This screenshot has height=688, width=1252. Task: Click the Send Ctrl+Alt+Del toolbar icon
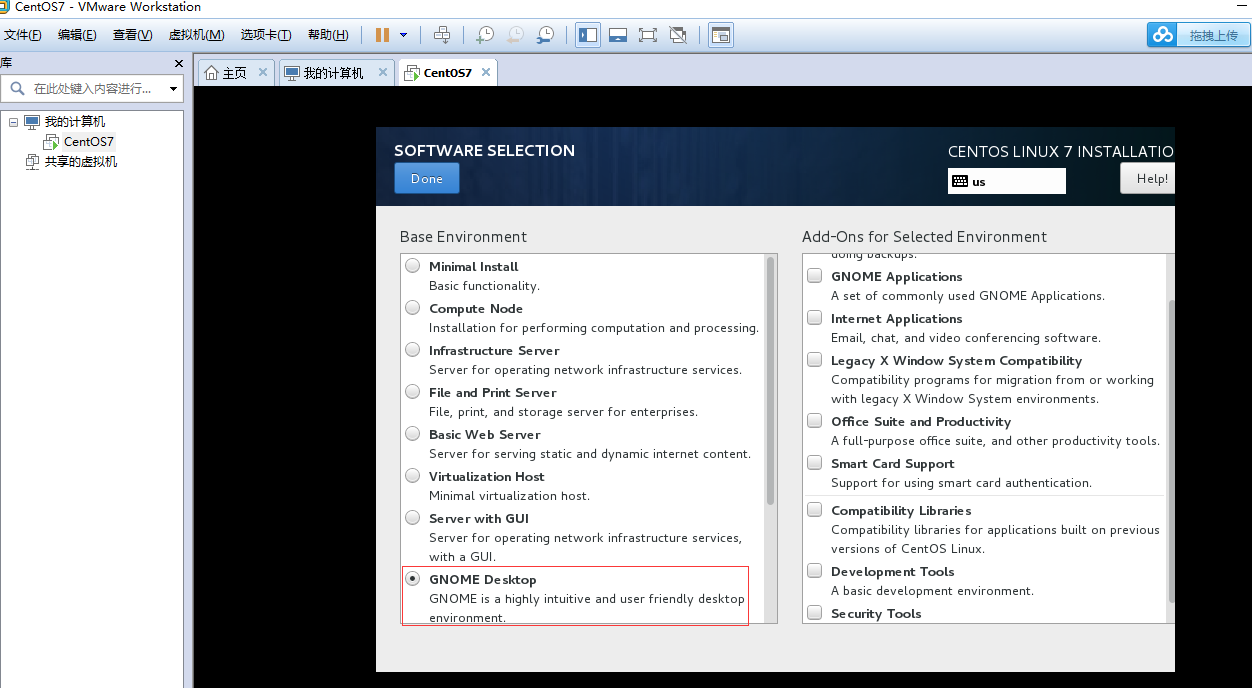click(x=443, y=35)
